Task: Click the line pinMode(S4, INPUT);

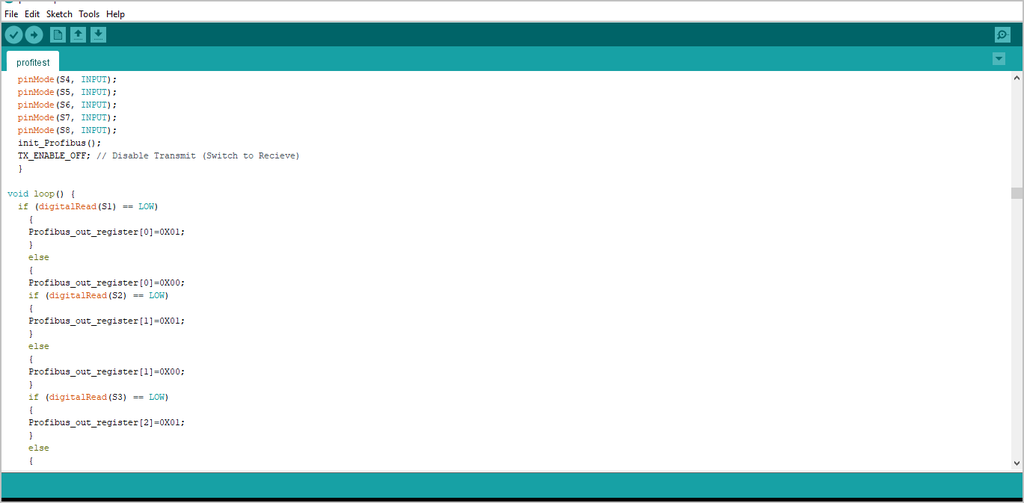Action: pos(67,79)
